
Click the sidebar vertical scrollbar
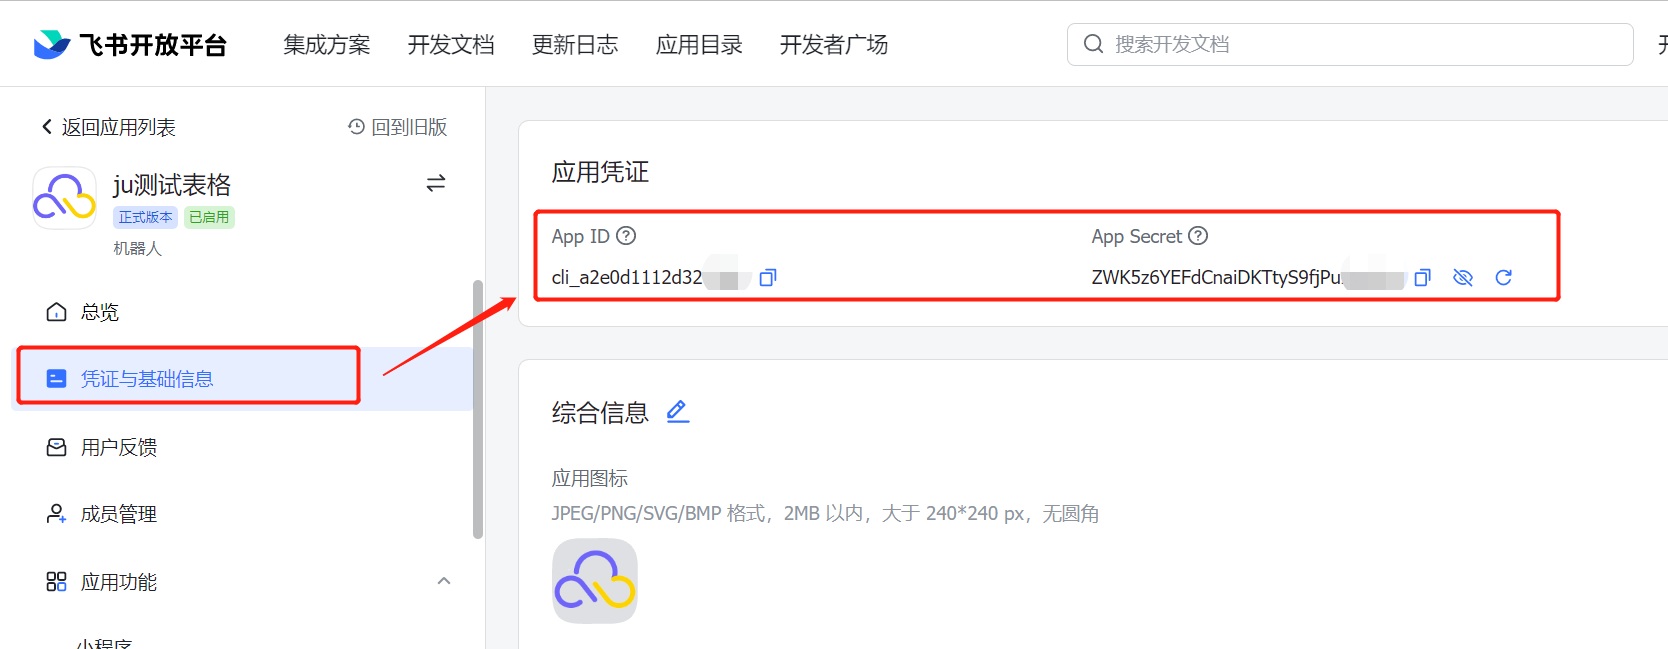pyautogui.click(x=478, y=409)
